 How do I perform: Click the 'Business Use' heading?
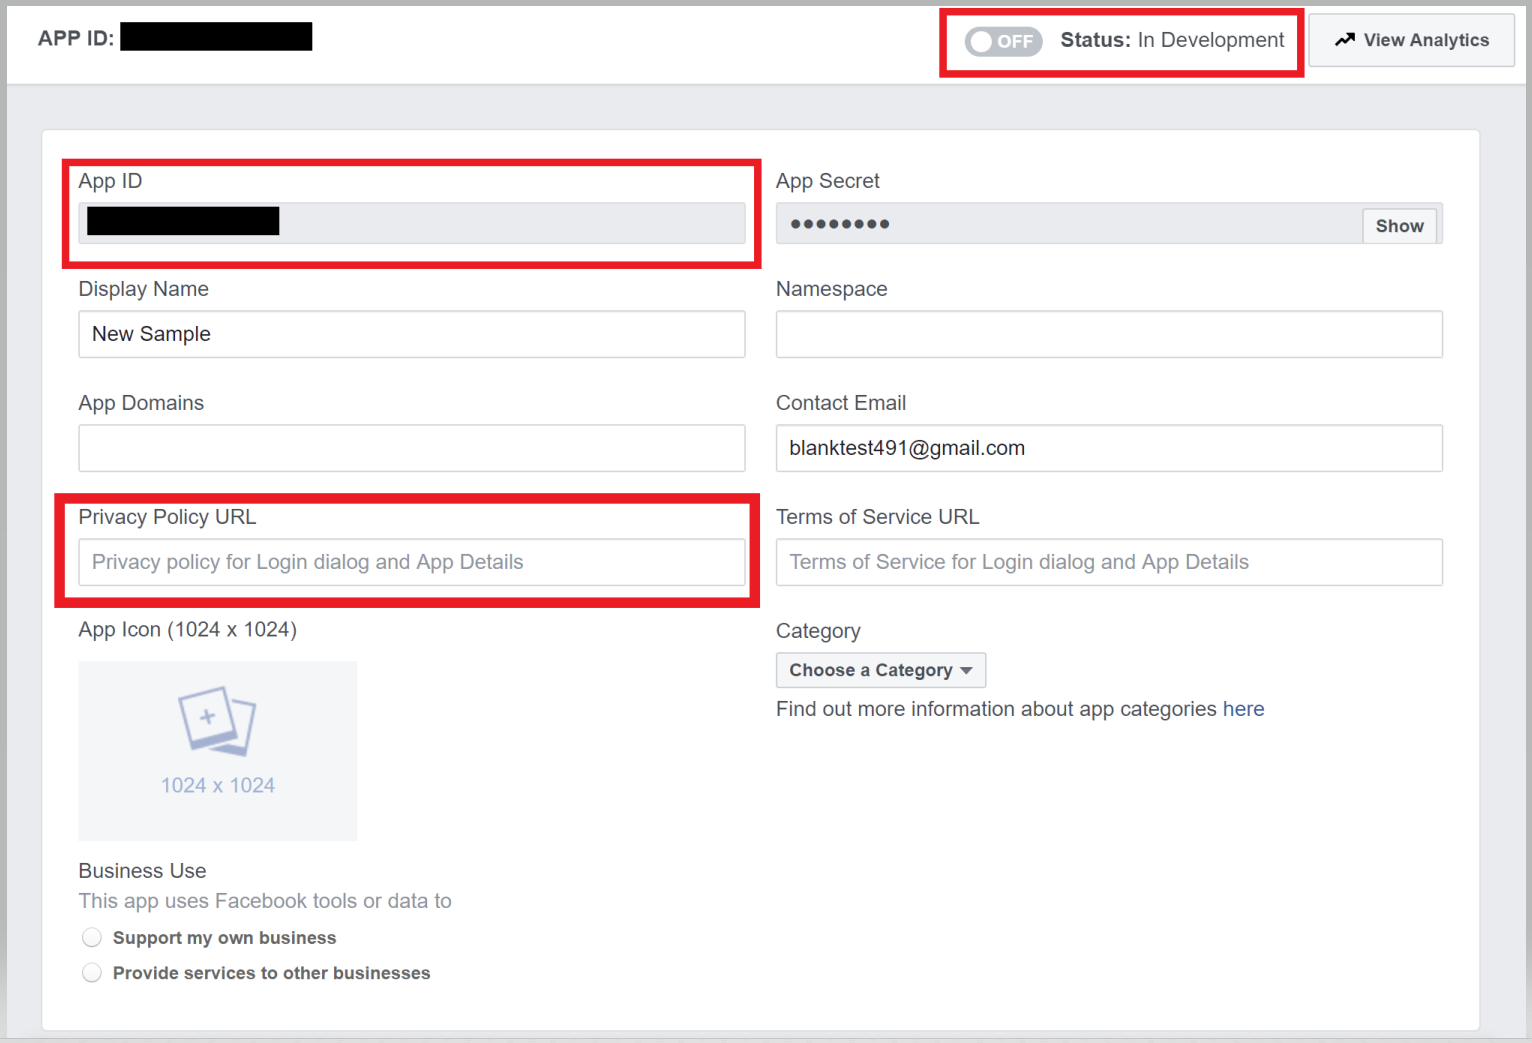143,871
